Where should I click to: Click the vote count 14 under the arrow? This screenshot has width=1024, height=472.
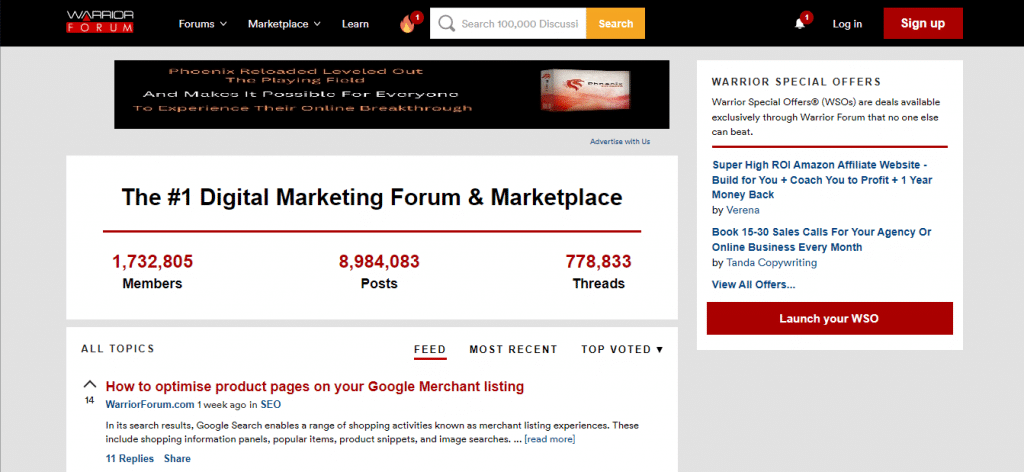(x=89, y=400)
